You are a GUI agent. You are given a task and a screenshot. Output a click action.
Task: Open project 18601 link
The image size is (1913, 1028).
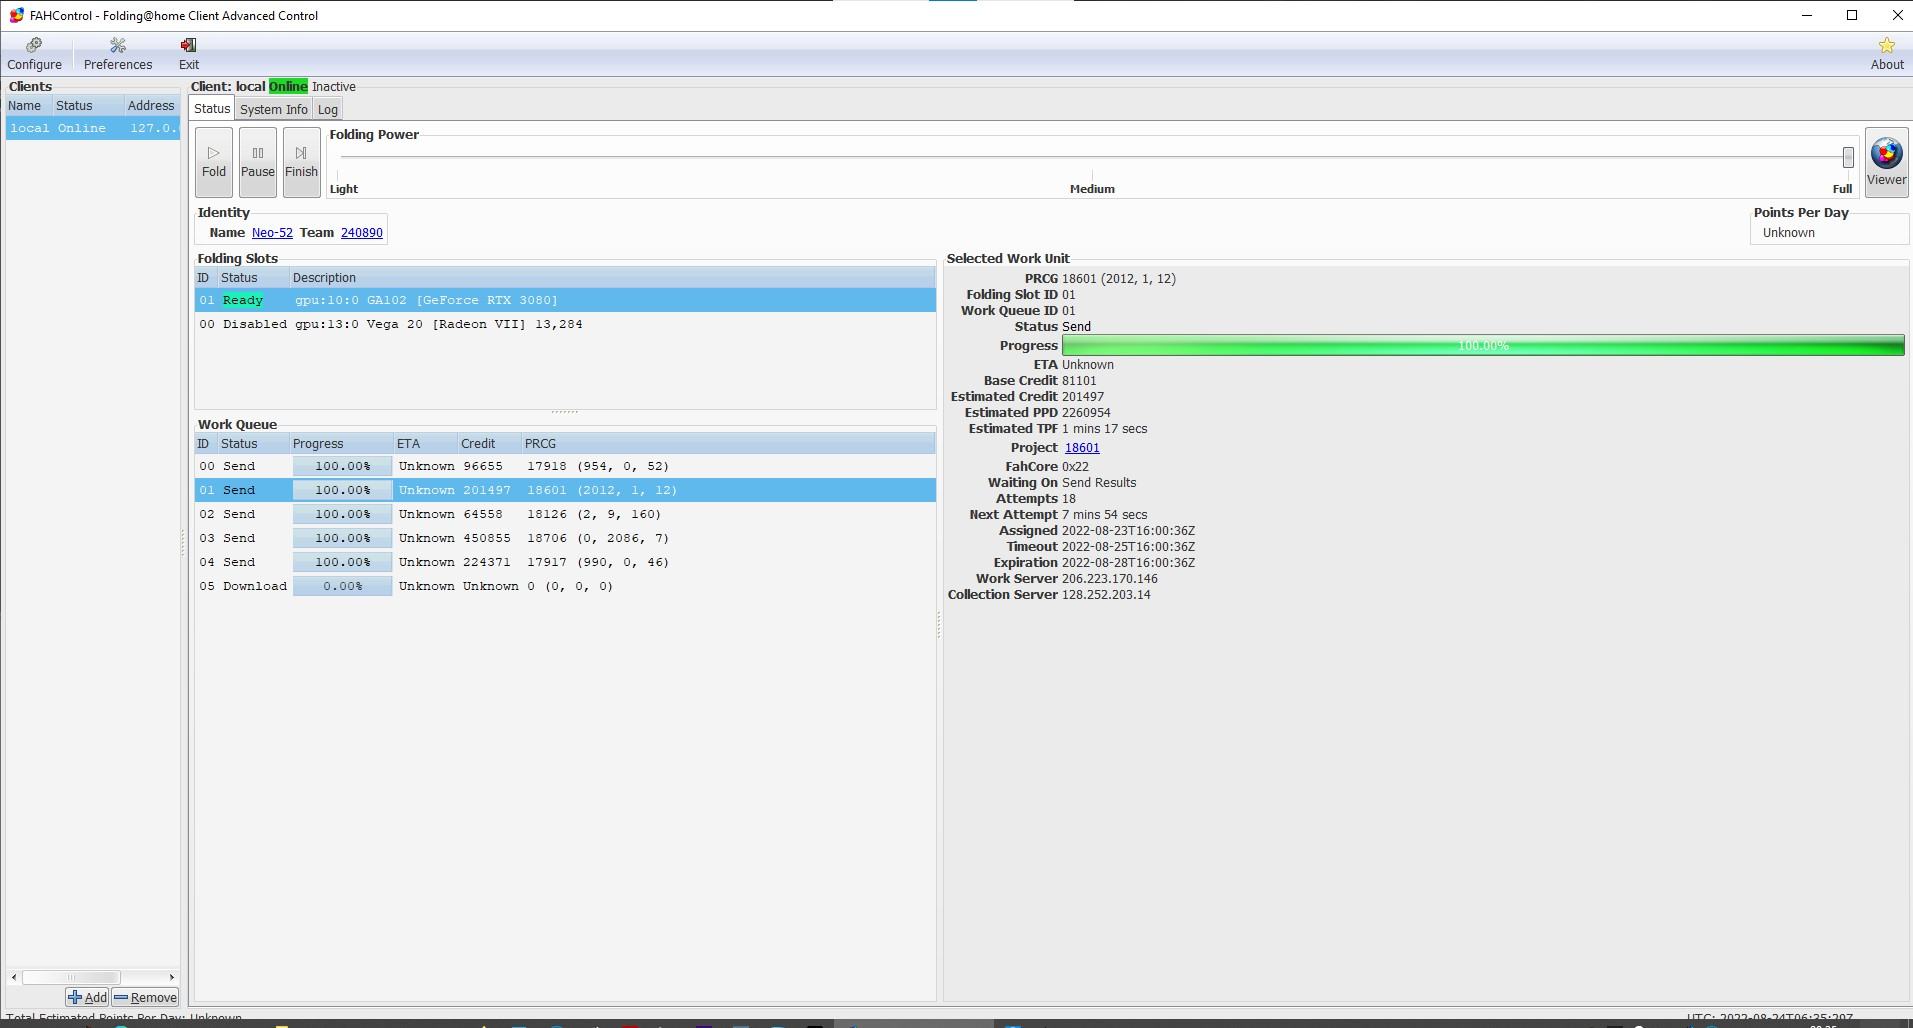(x=1082, y=448)
